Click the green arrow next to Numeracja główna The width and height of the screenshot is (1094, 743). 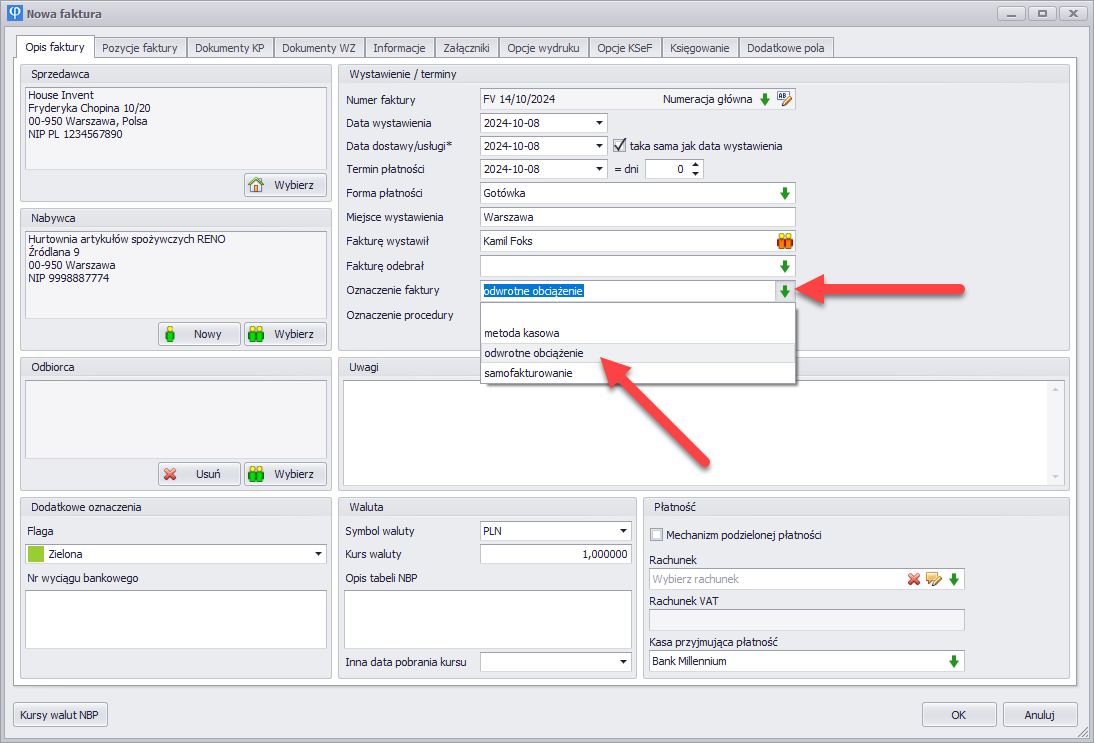pos(765,99)
